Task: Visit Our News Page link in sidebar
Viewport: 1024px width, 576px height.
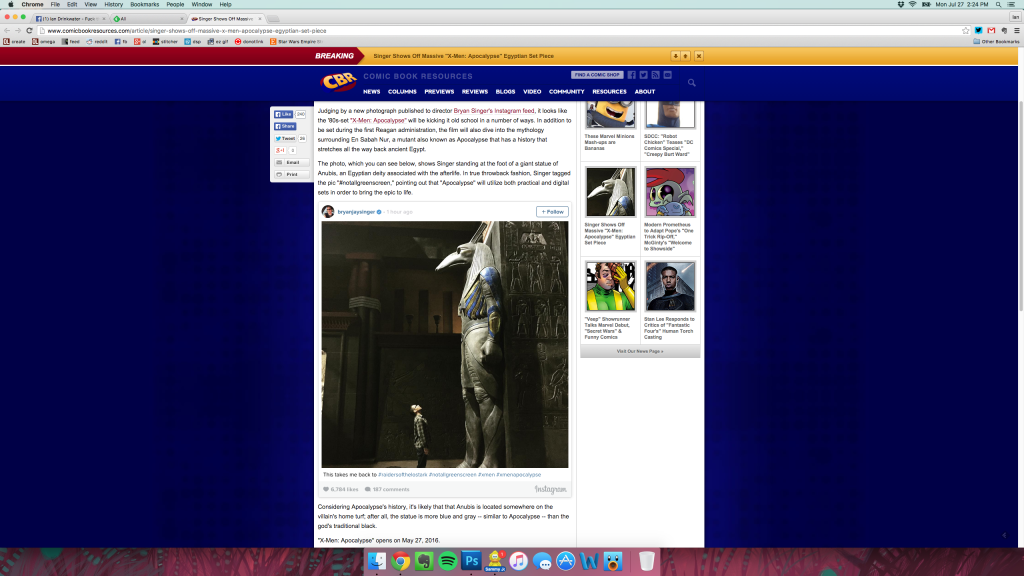Action: click(x=640, y=351)
